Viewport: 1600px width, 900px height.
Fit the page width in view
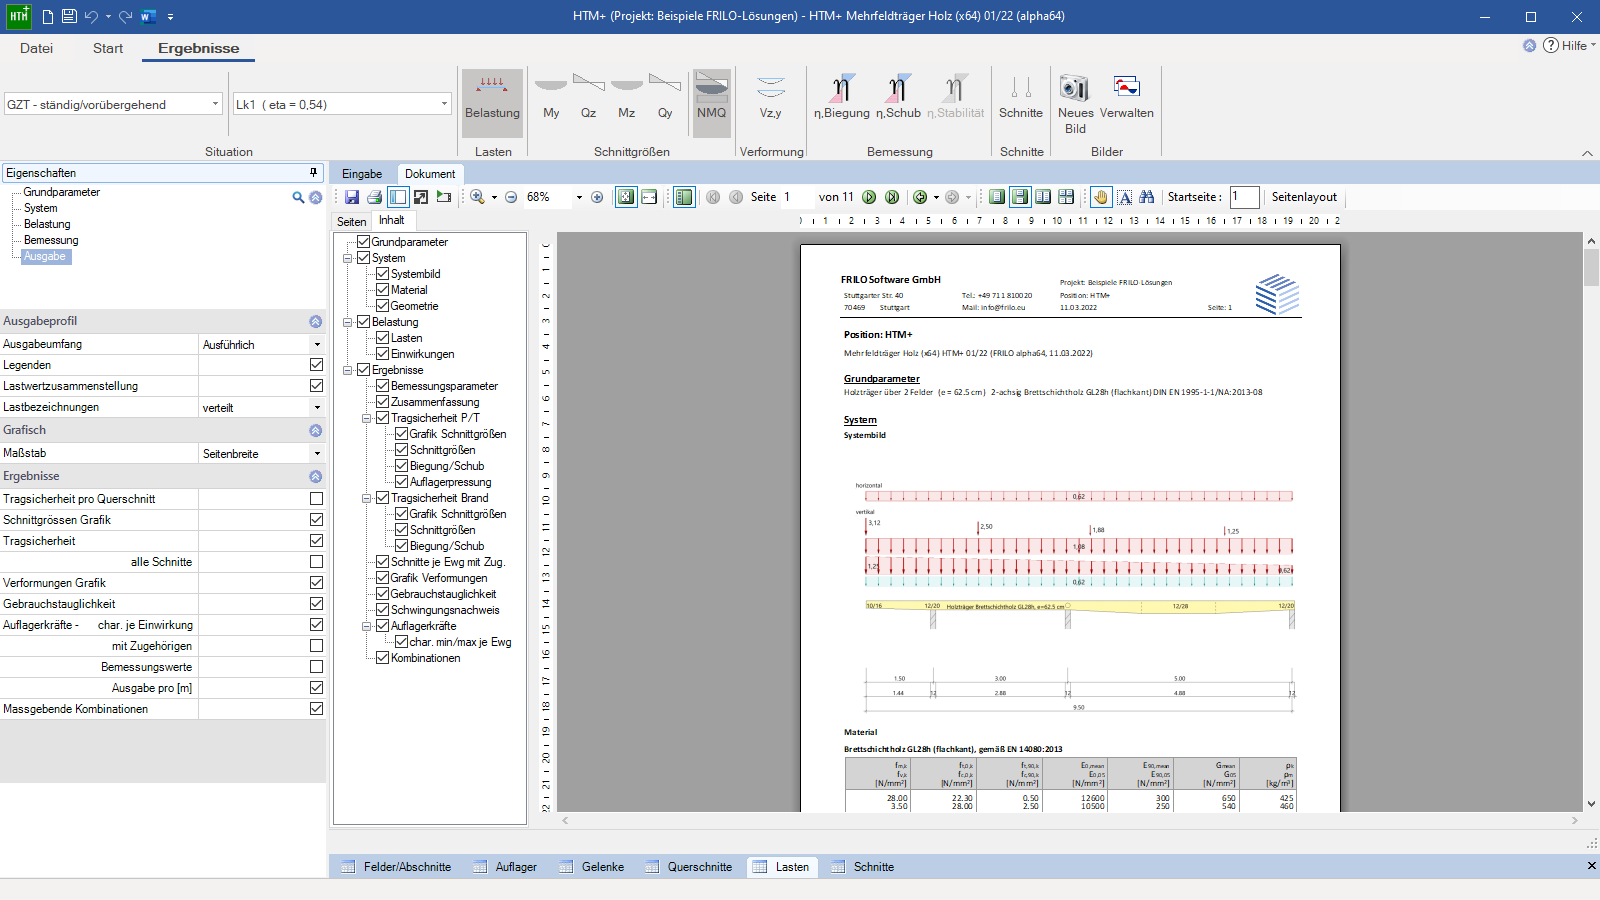[x=649, y=197]
